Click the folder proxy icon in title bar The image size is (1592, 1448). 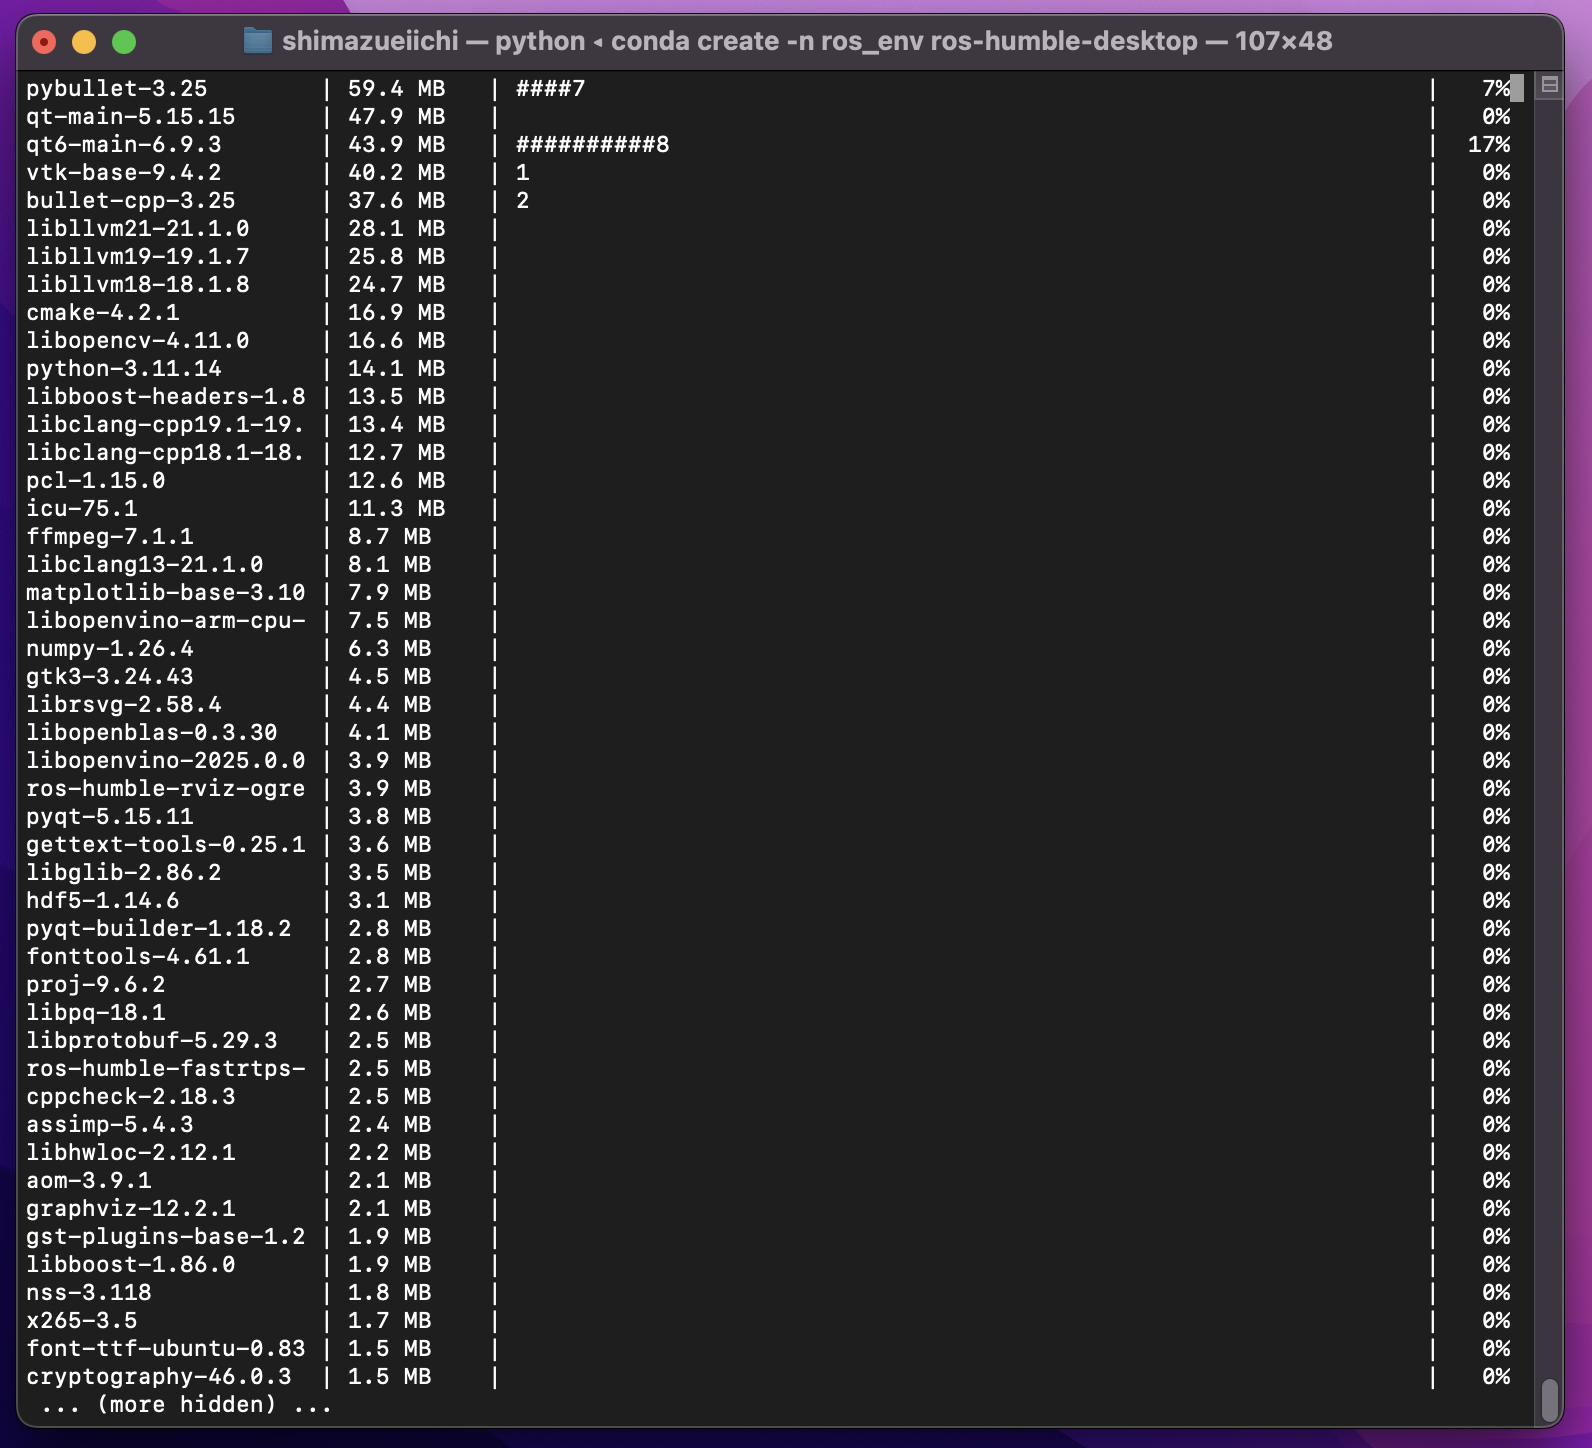pos(258,41)
